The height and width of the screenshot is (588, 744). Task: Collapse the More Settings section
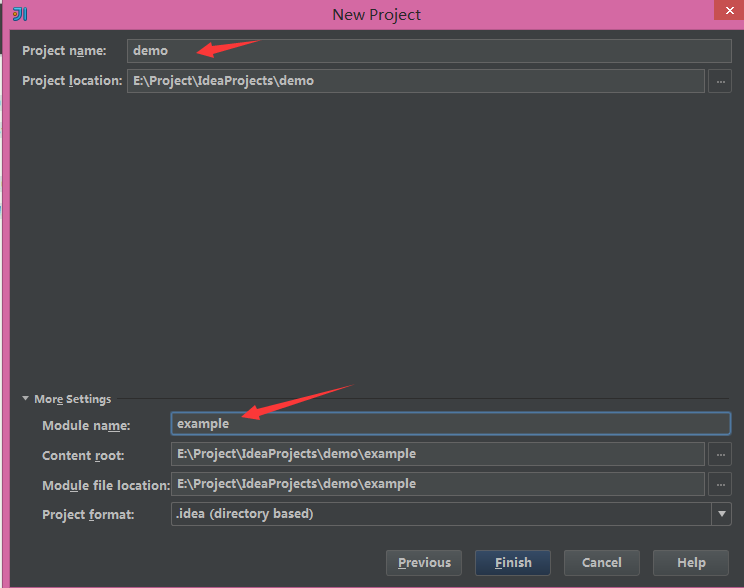[26, 399]
